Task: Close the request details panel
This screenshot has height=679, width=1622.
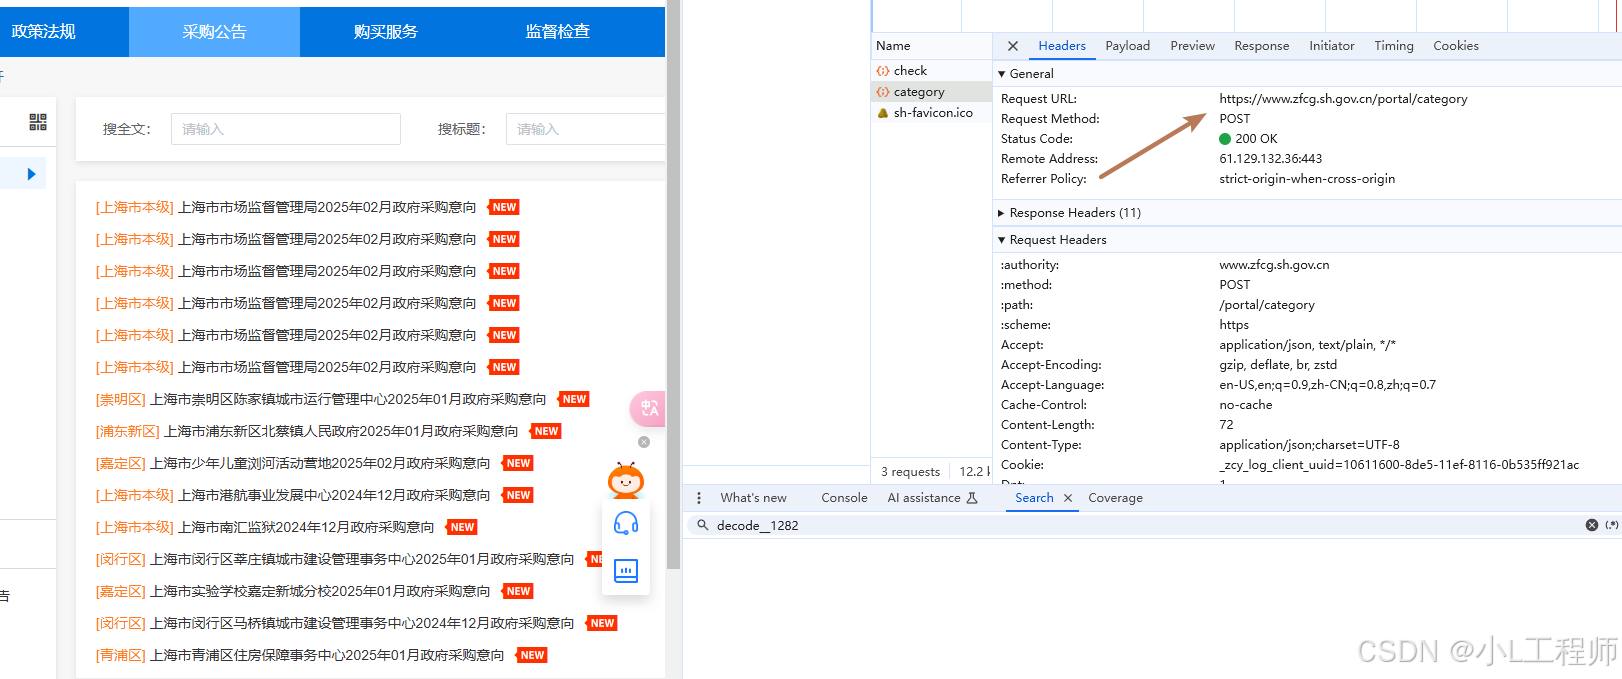Action: (x=1013, y=46)
